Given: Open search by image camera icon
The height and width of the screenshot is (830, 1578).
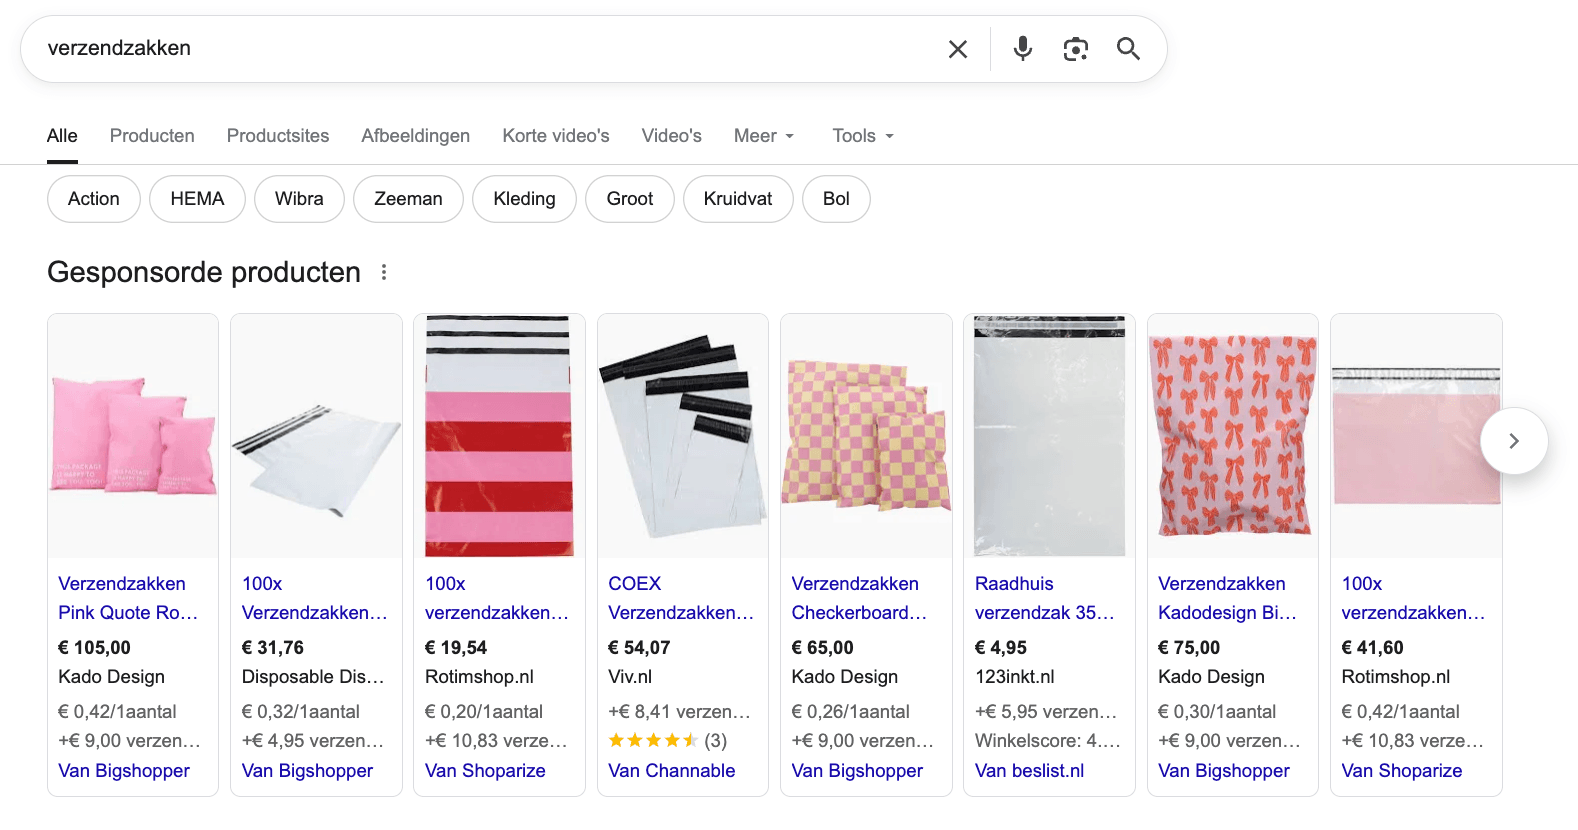Looking at the screenshot, I should [1075, 49].
